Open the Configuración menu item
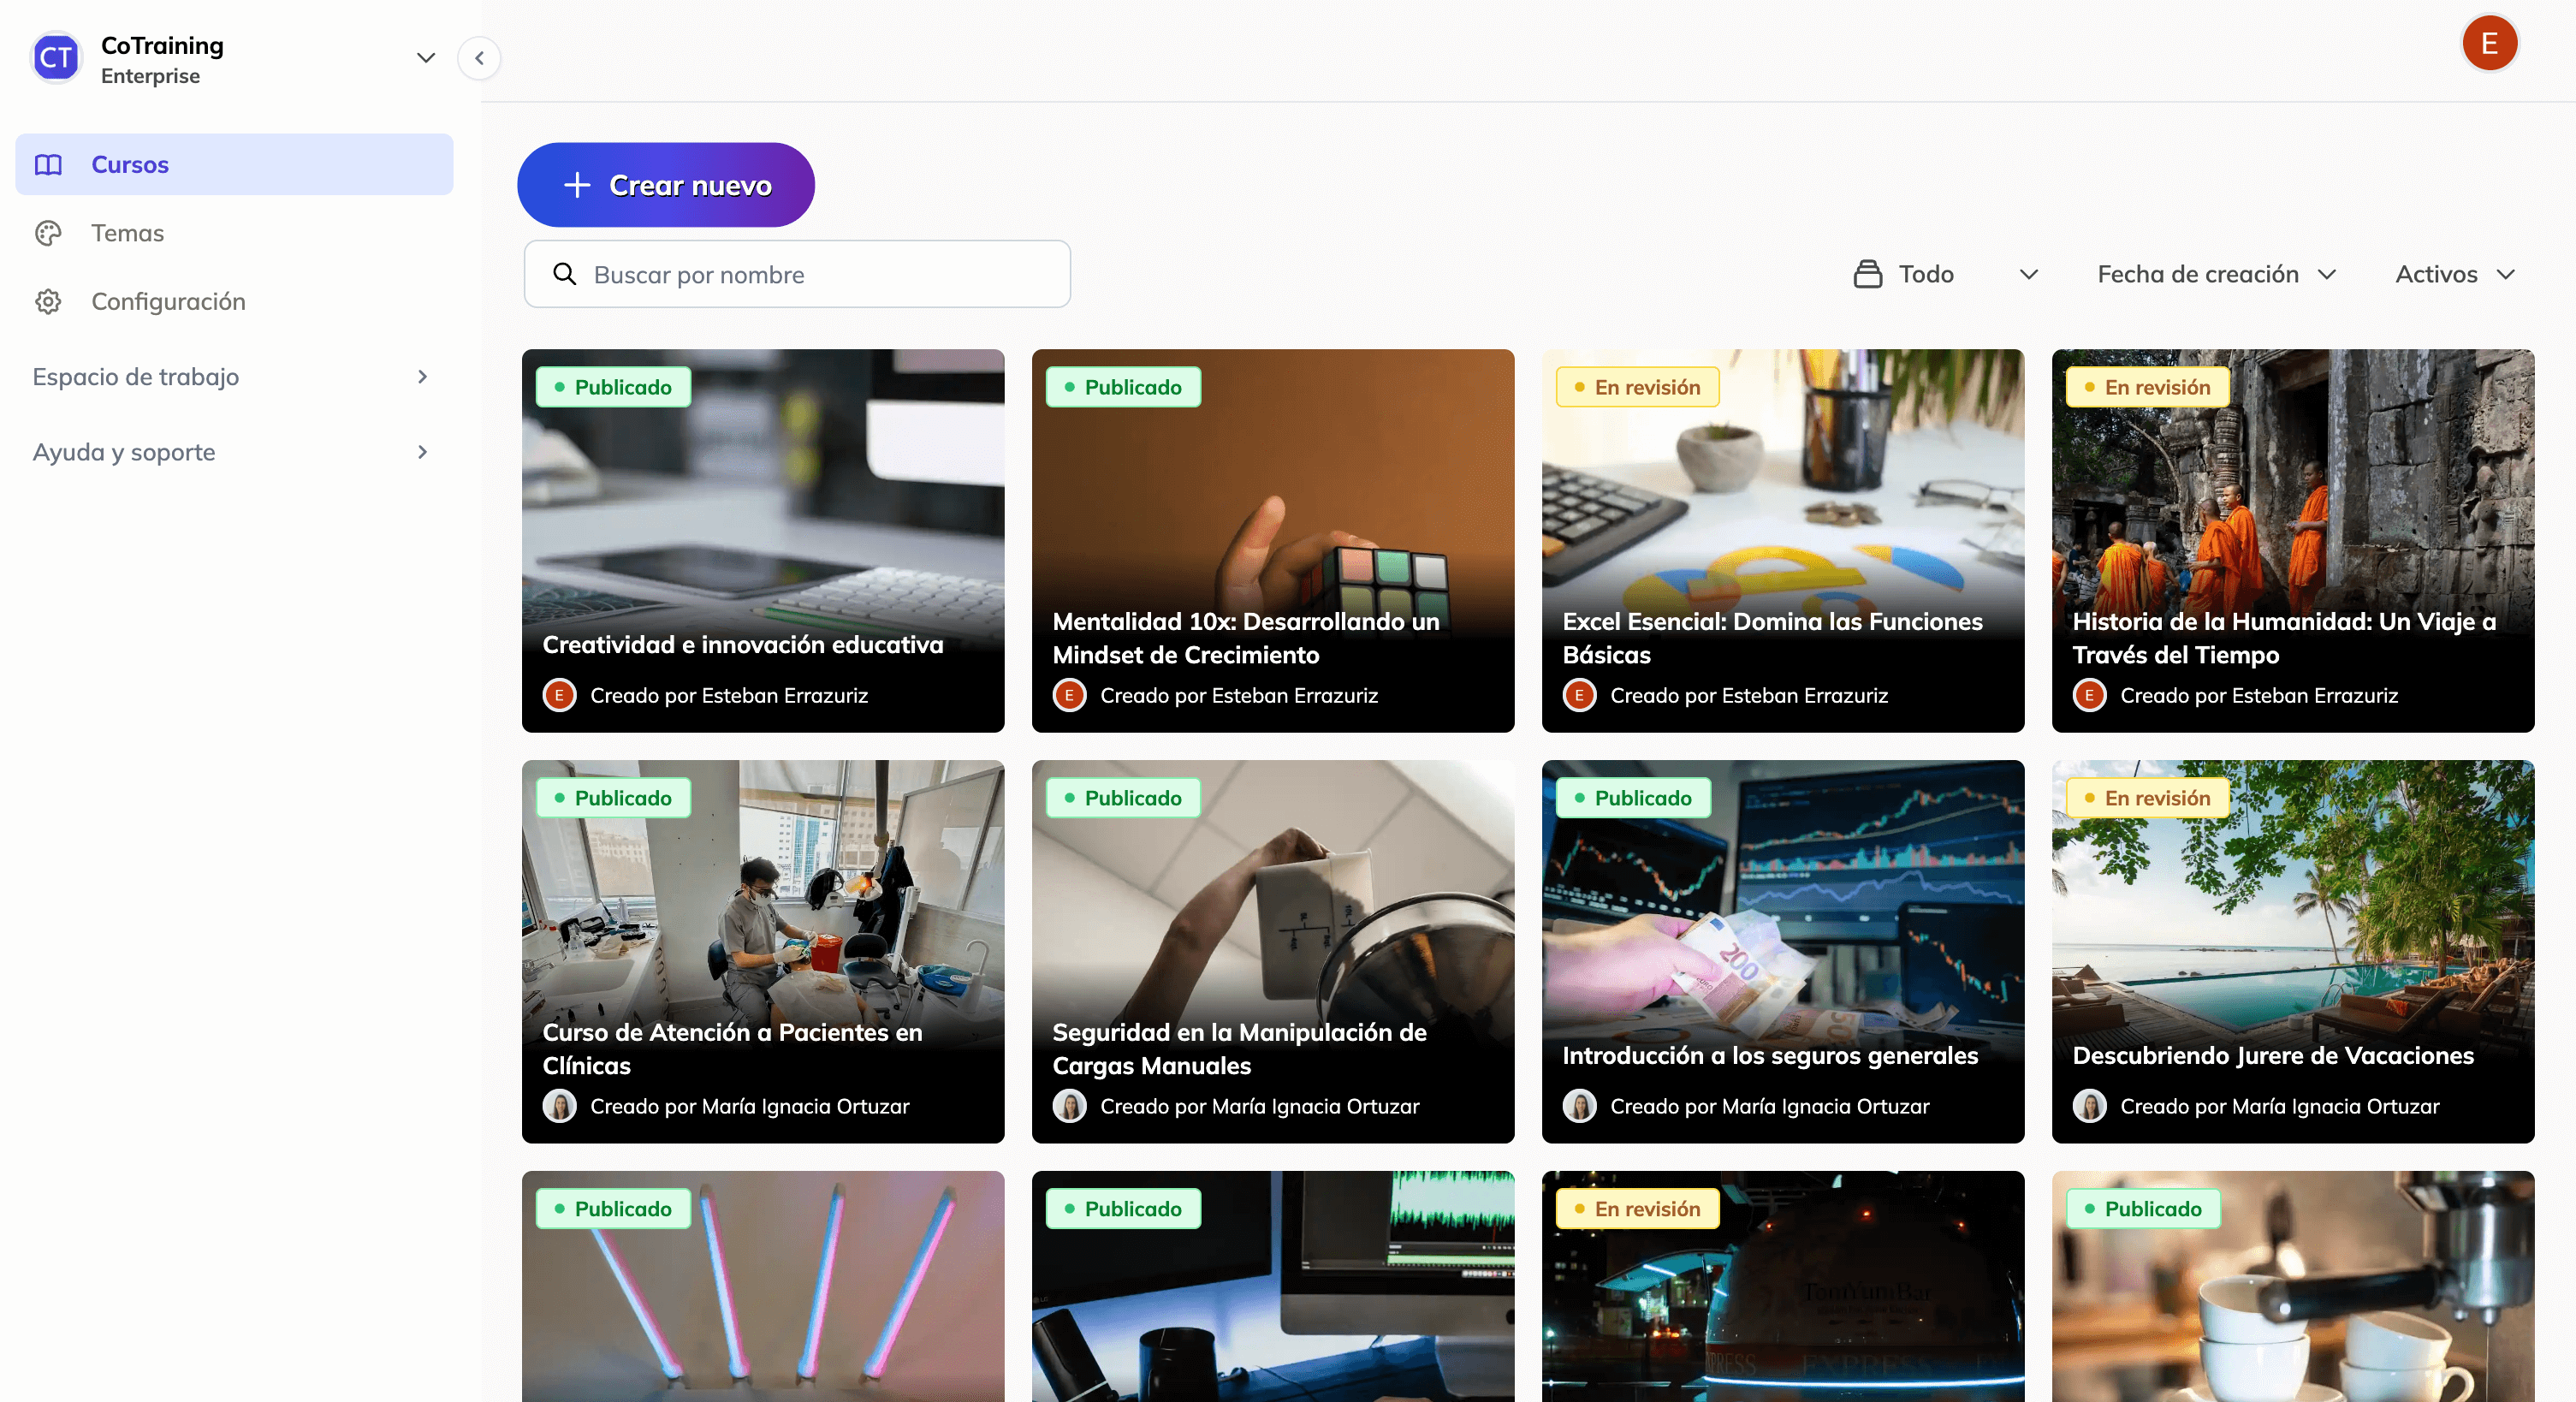The width and height of the screenshot is (2576, 1402). point(168,302)
